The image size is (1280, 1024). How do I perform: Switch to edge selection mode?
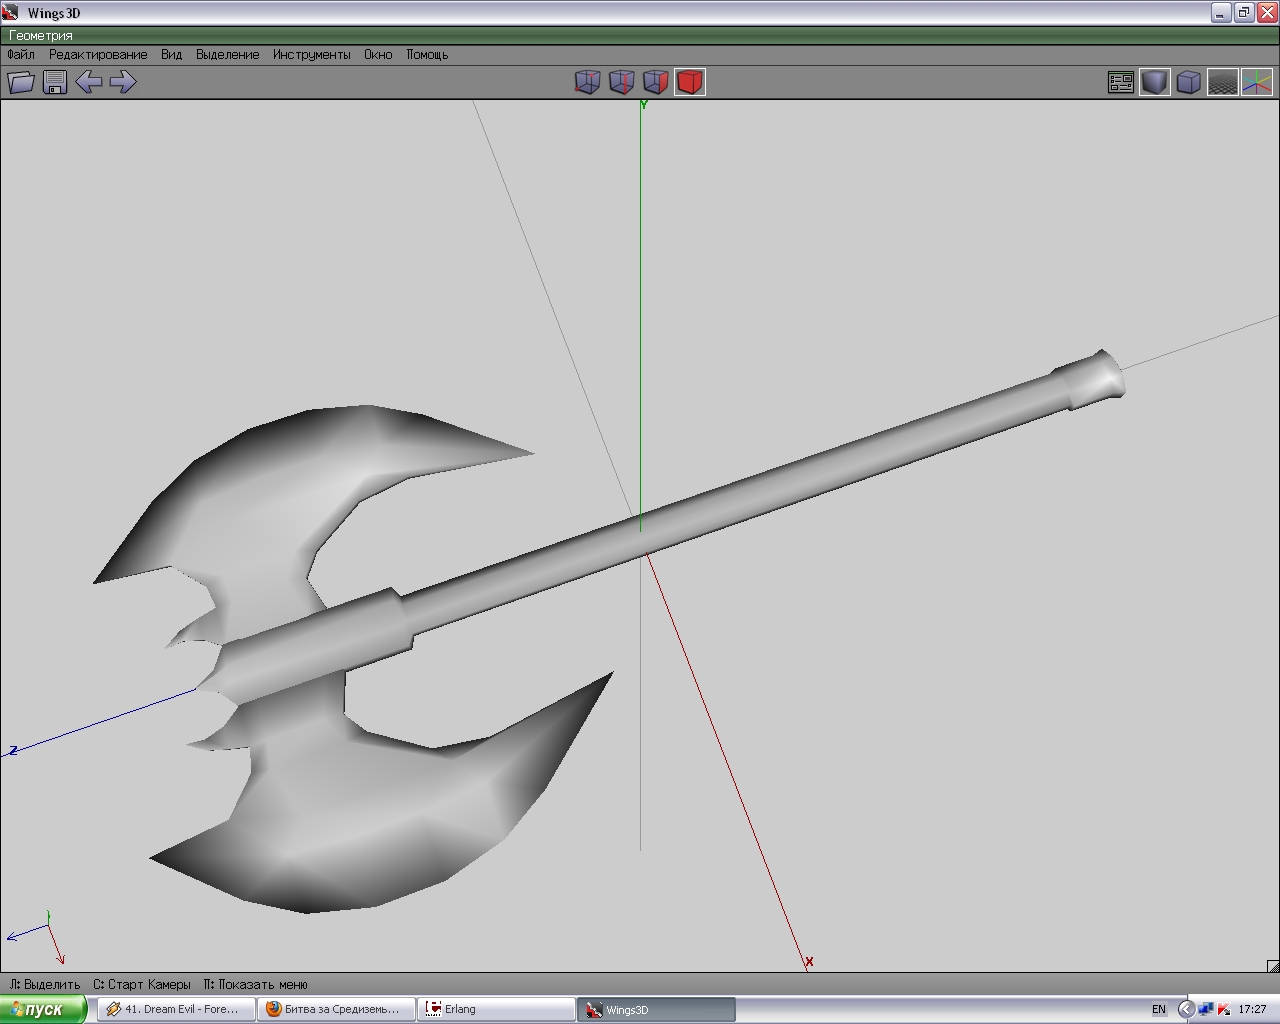coord(622,82)
